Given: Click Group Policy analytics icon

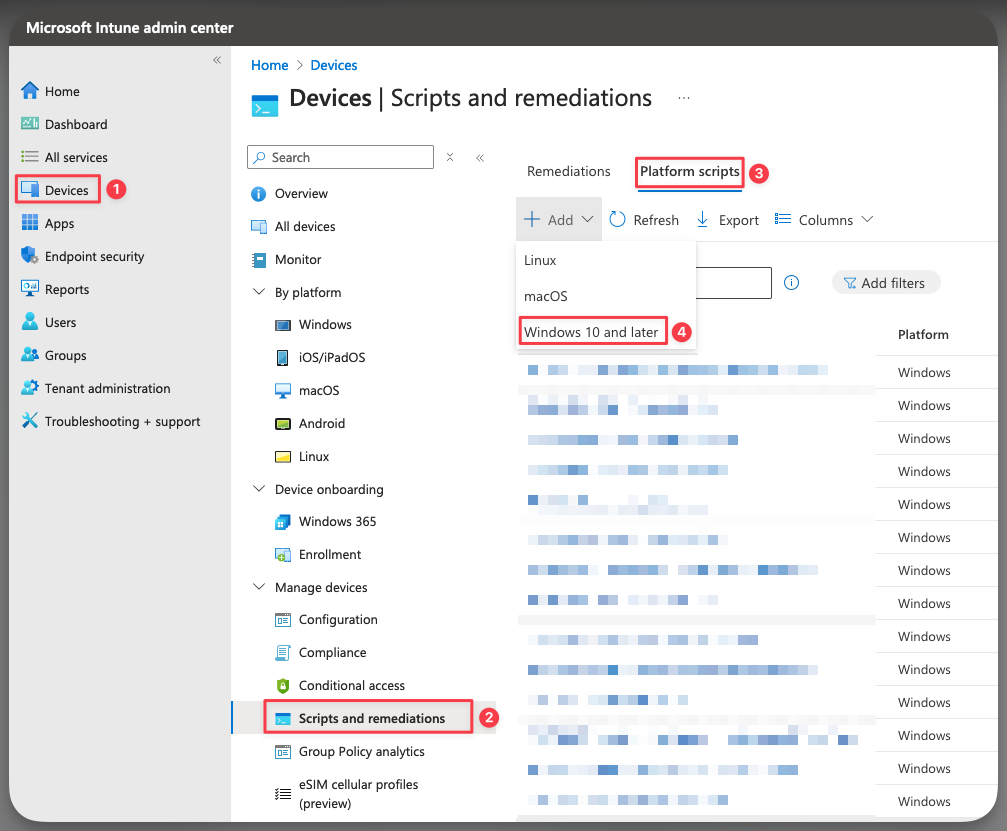Looking at the screenshot, I should (x=283, y=752).
